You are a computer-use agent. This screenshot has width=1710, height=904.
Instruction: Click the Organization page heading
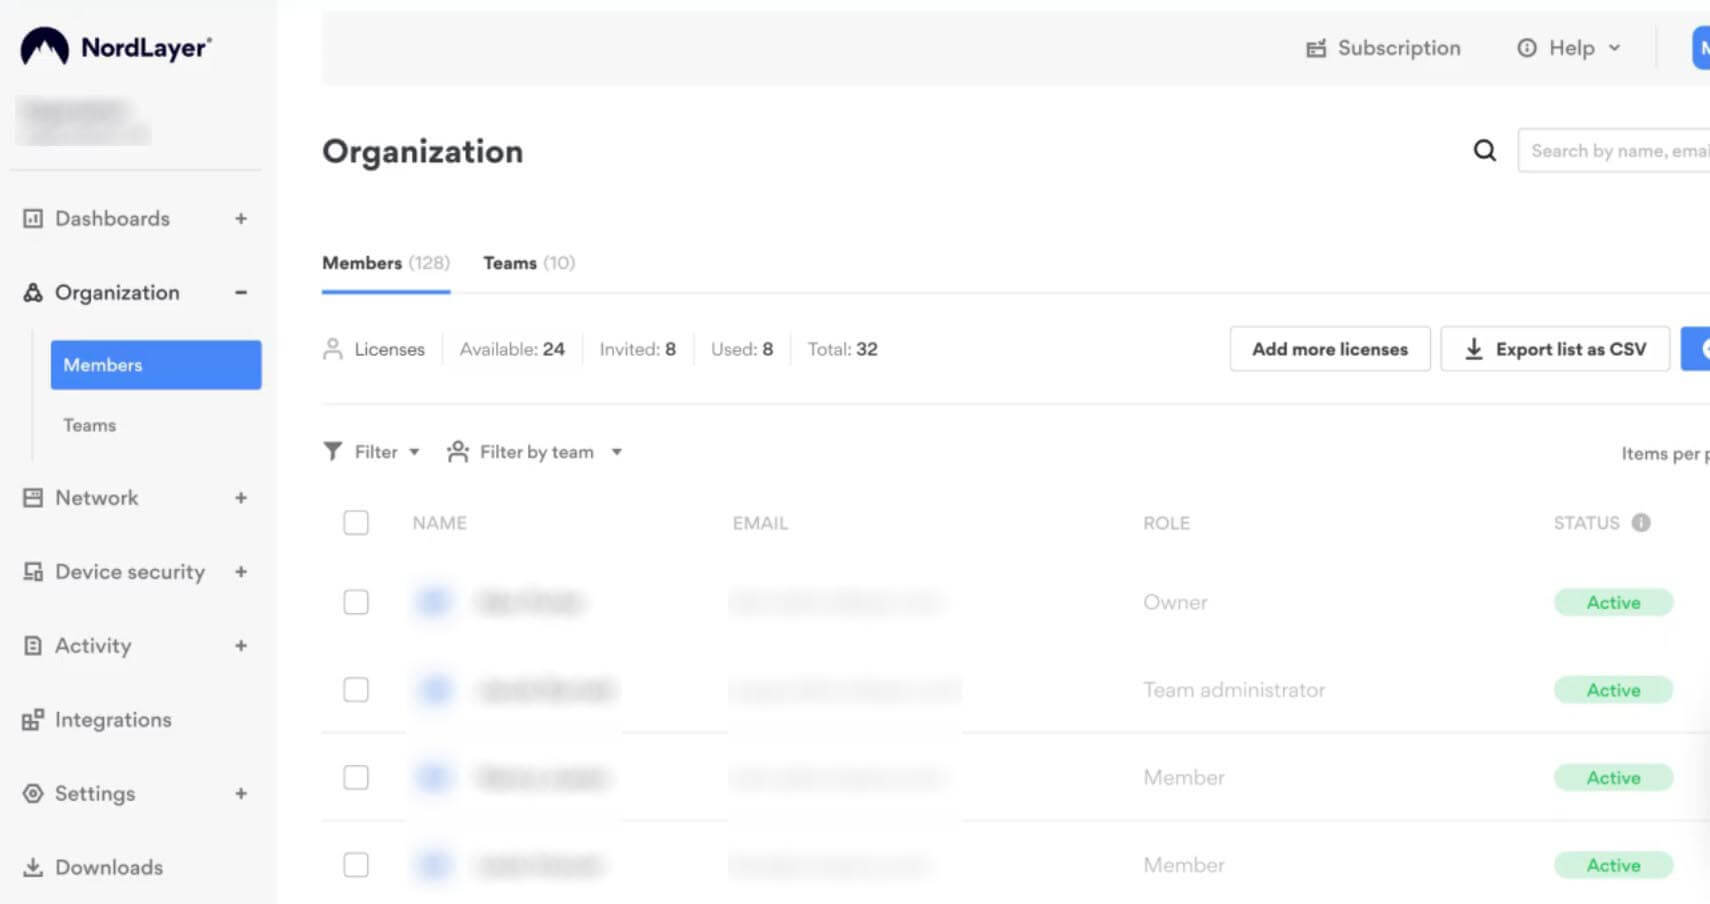(422, 151)
